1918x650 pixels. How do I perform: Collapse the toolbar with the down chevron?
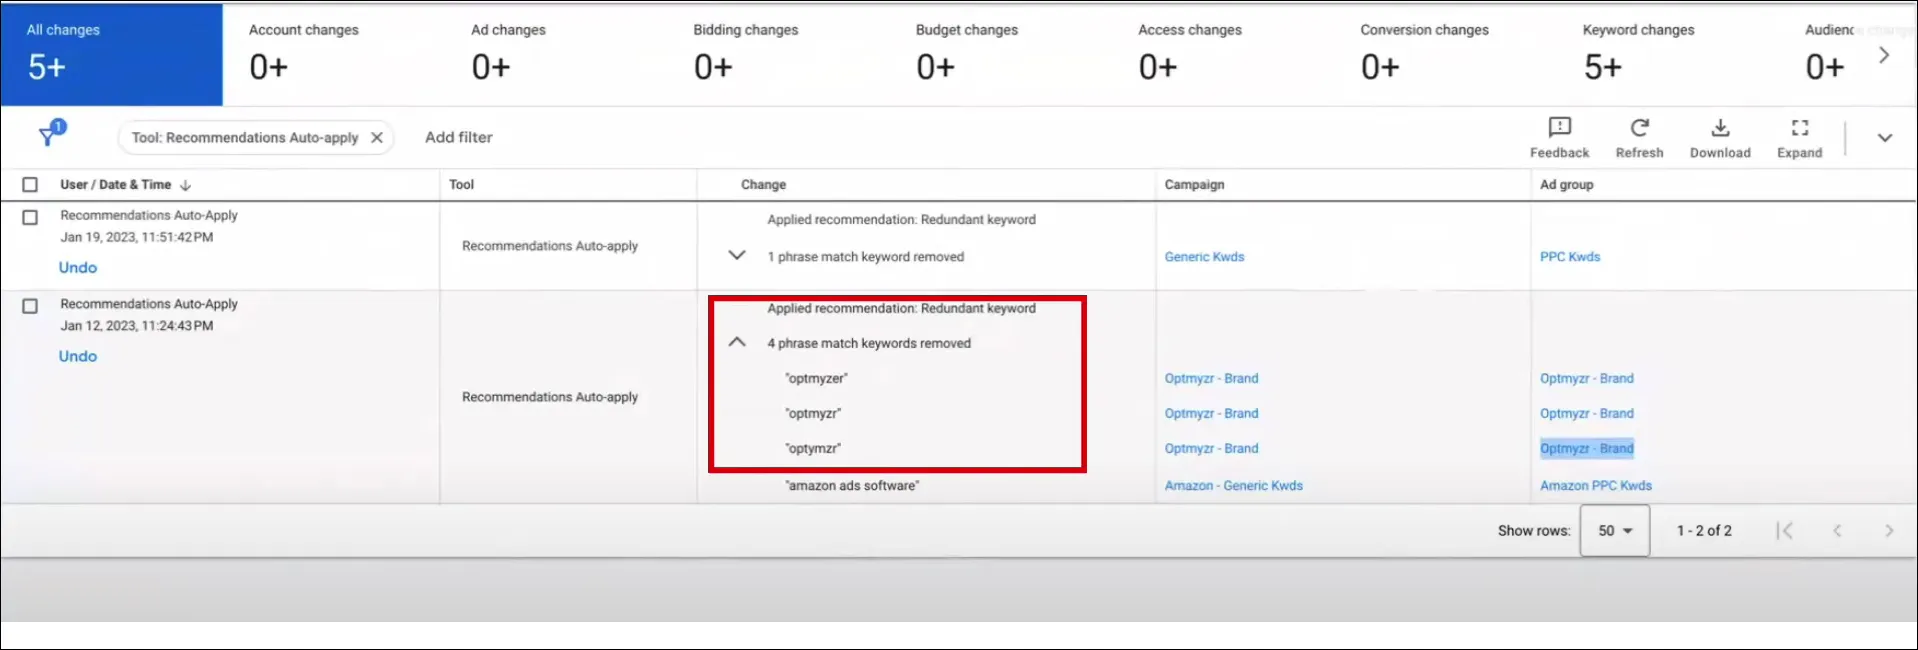1884,138
